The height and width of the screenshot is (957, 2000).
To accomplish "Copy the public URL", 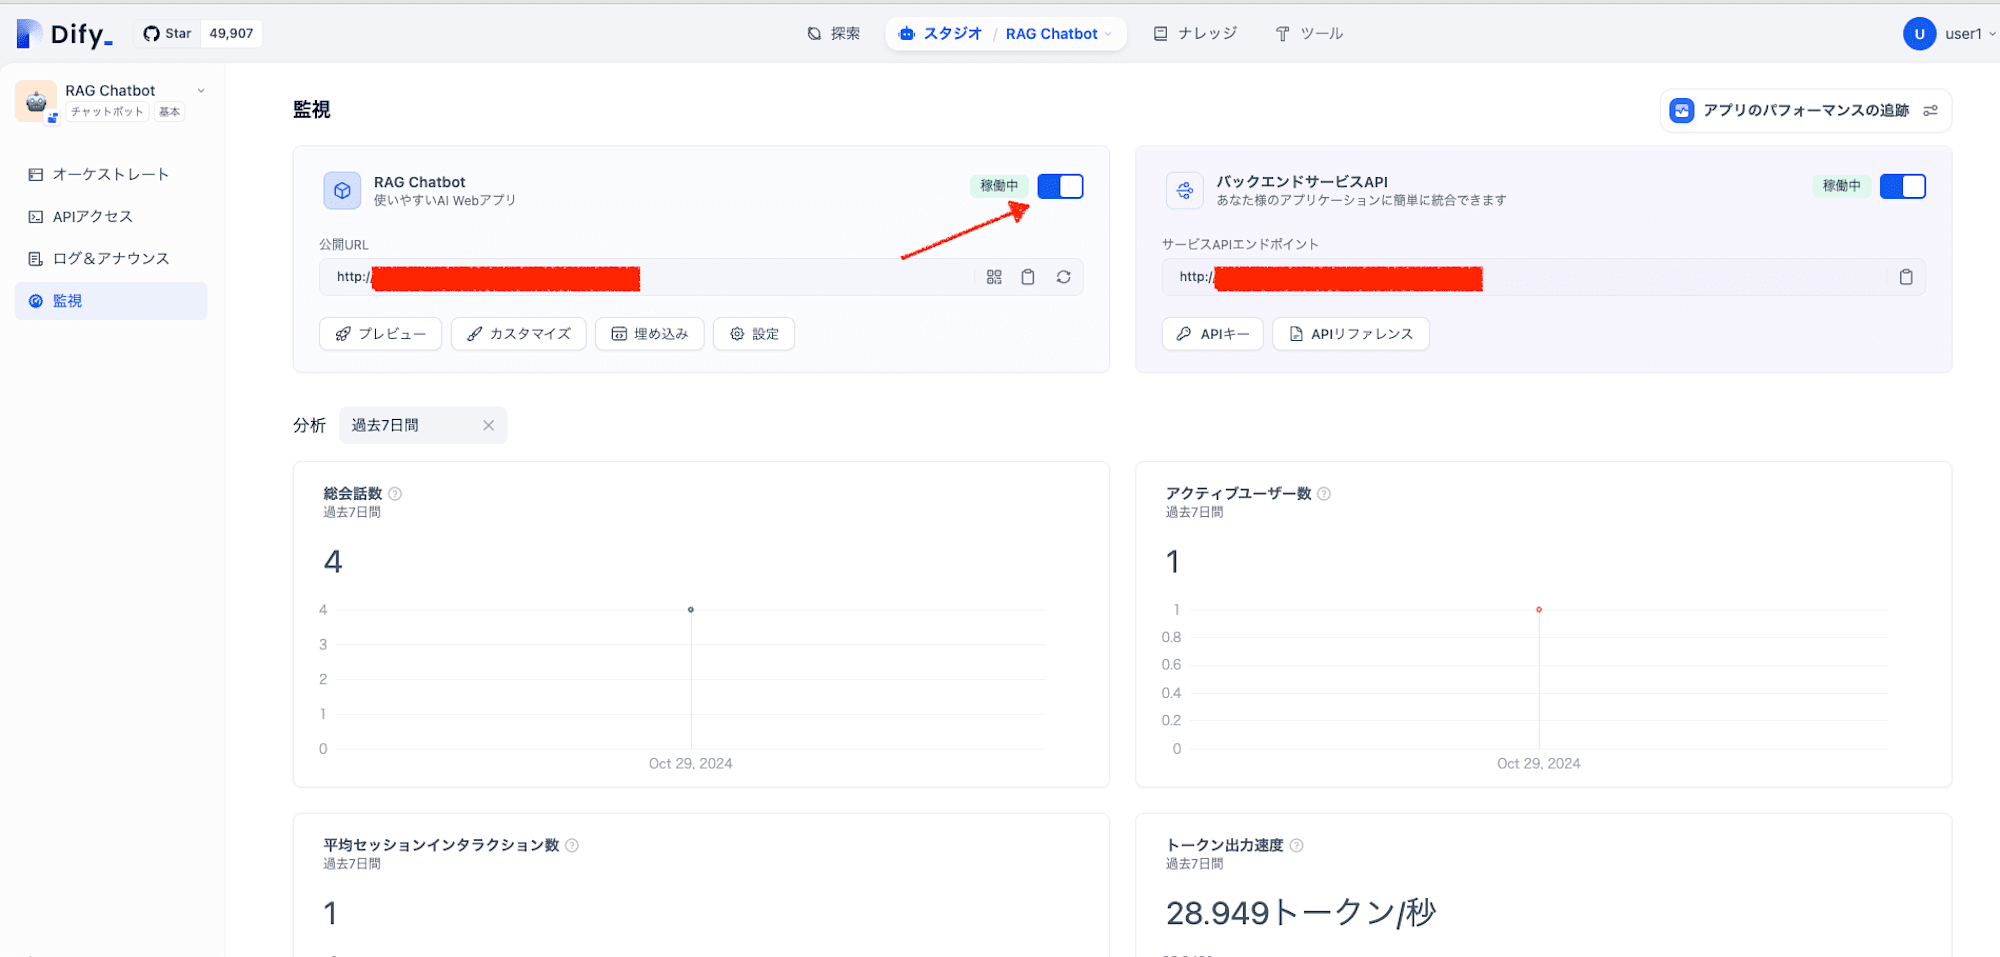I will coord(1028,277).
